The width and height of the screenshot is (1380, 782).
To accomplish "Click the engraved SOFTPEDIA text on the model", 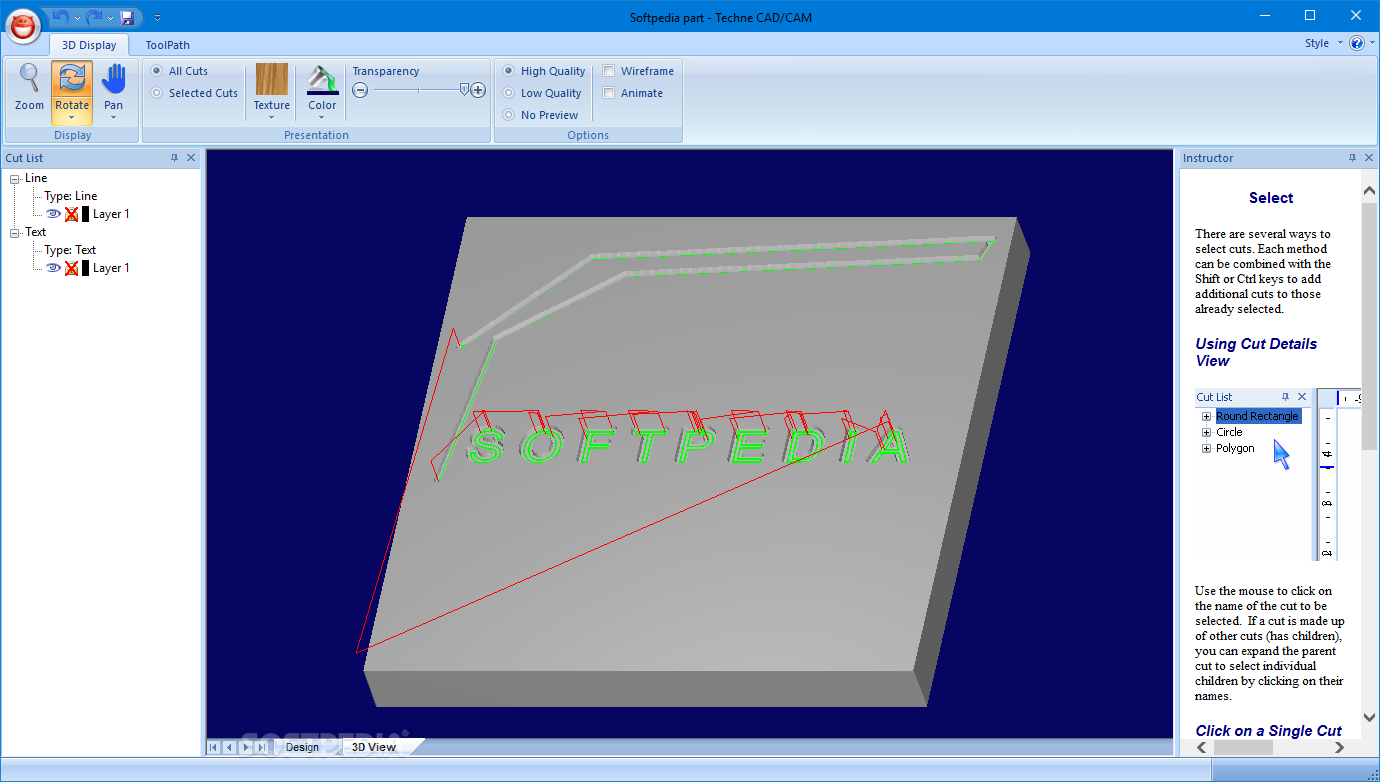I will (x=688, y=446).
